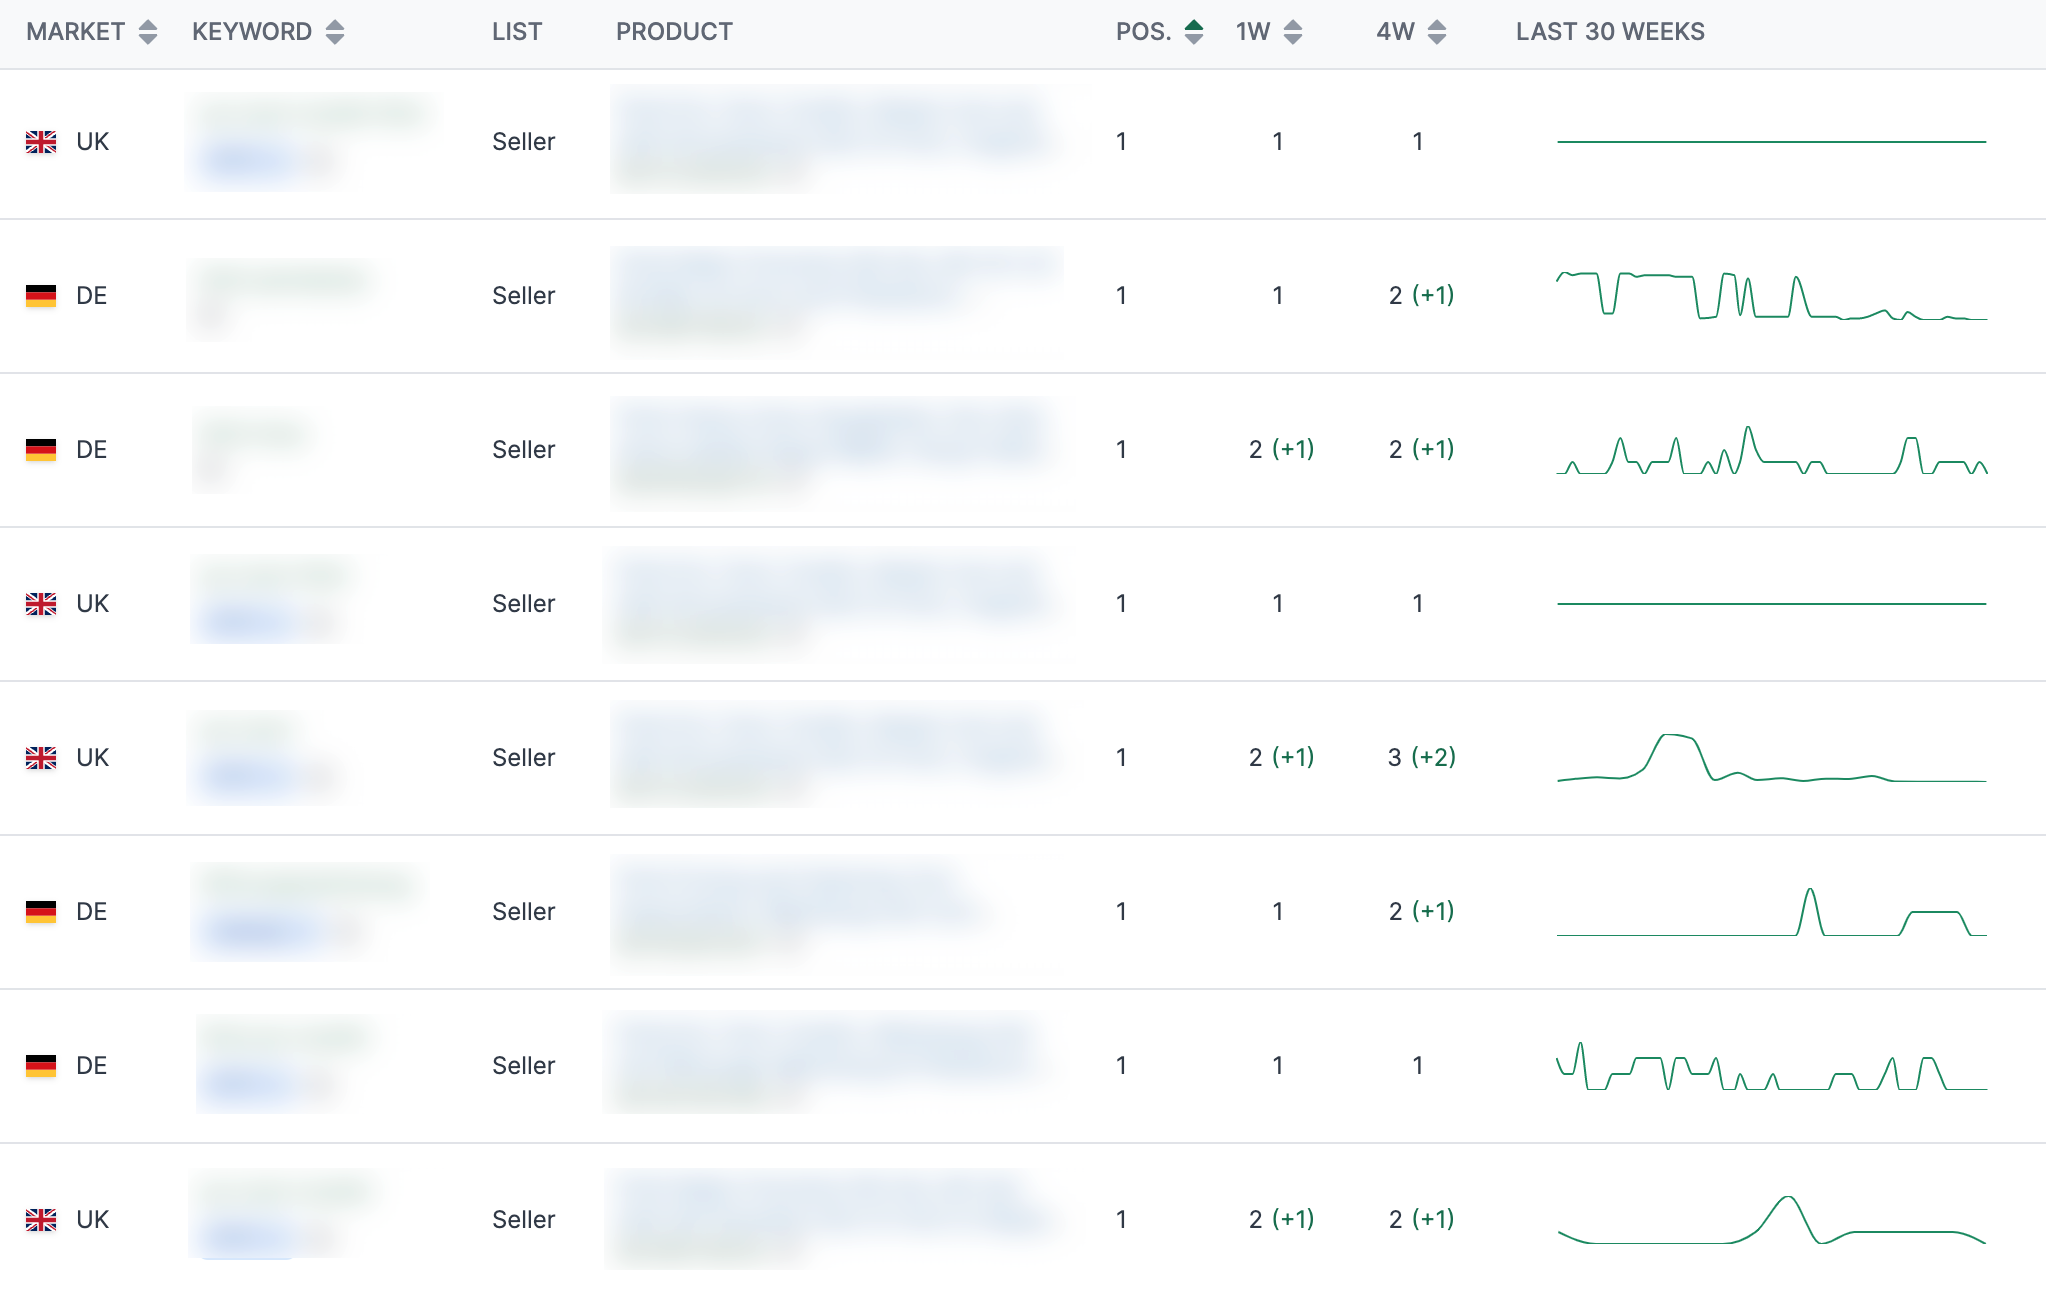Click the green sparkline chart in the first row
The image size is (2046, 1290).
tap(1770, 142)
